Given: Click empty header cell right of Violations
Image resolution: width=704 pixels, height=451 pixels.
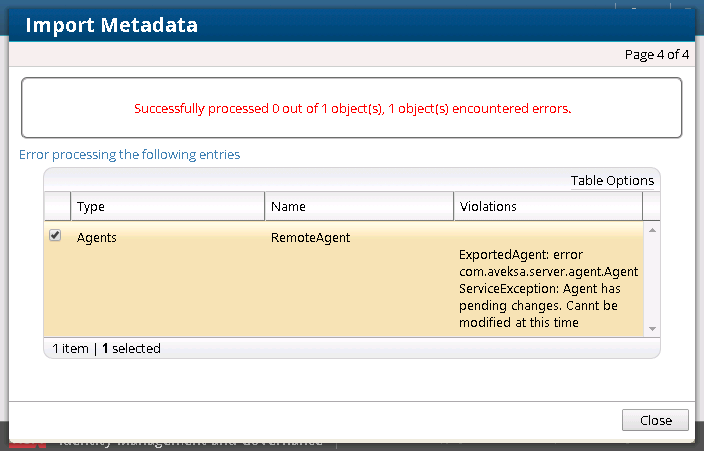Looking at the screenshot, I should [651, 207].
